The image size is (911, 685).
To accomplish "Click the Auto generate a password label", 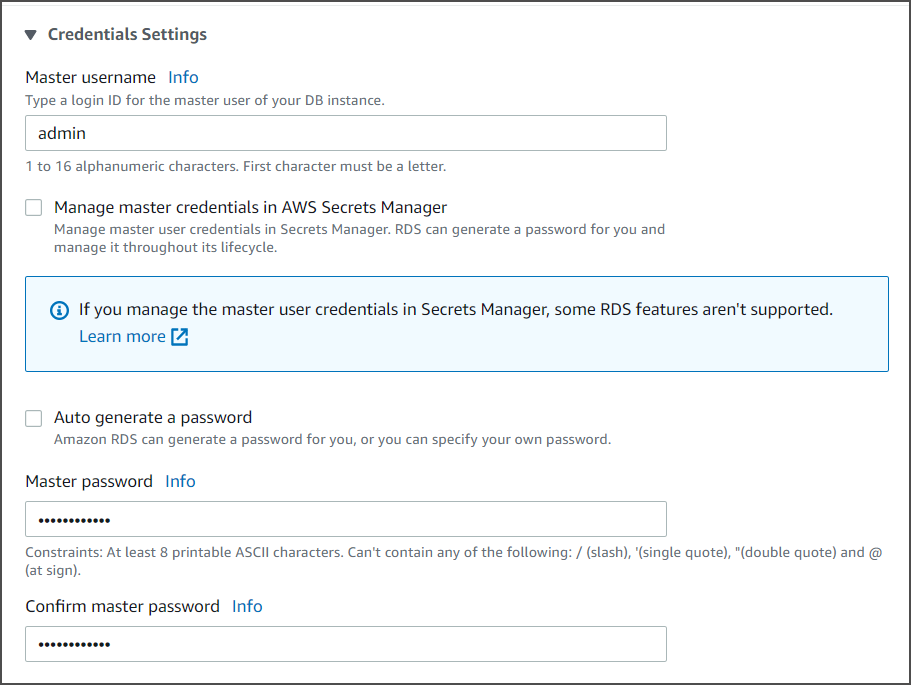I will [x=153, y=417].
